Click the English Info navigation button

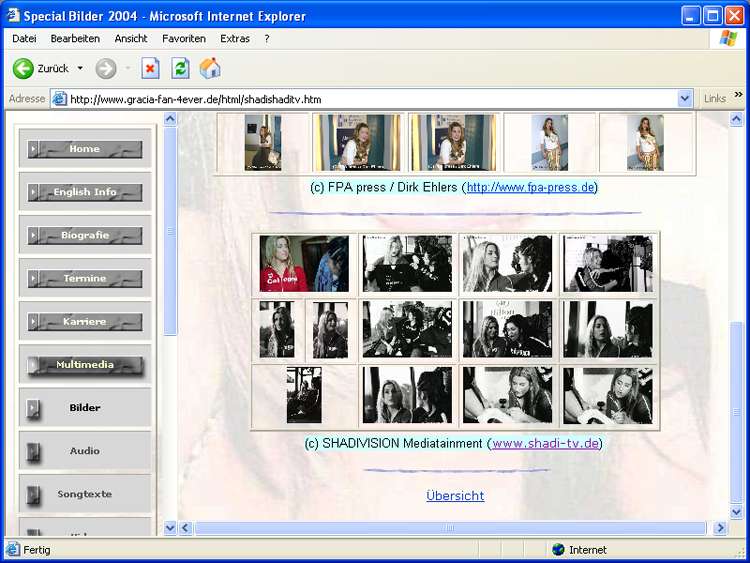pos(85,192)
